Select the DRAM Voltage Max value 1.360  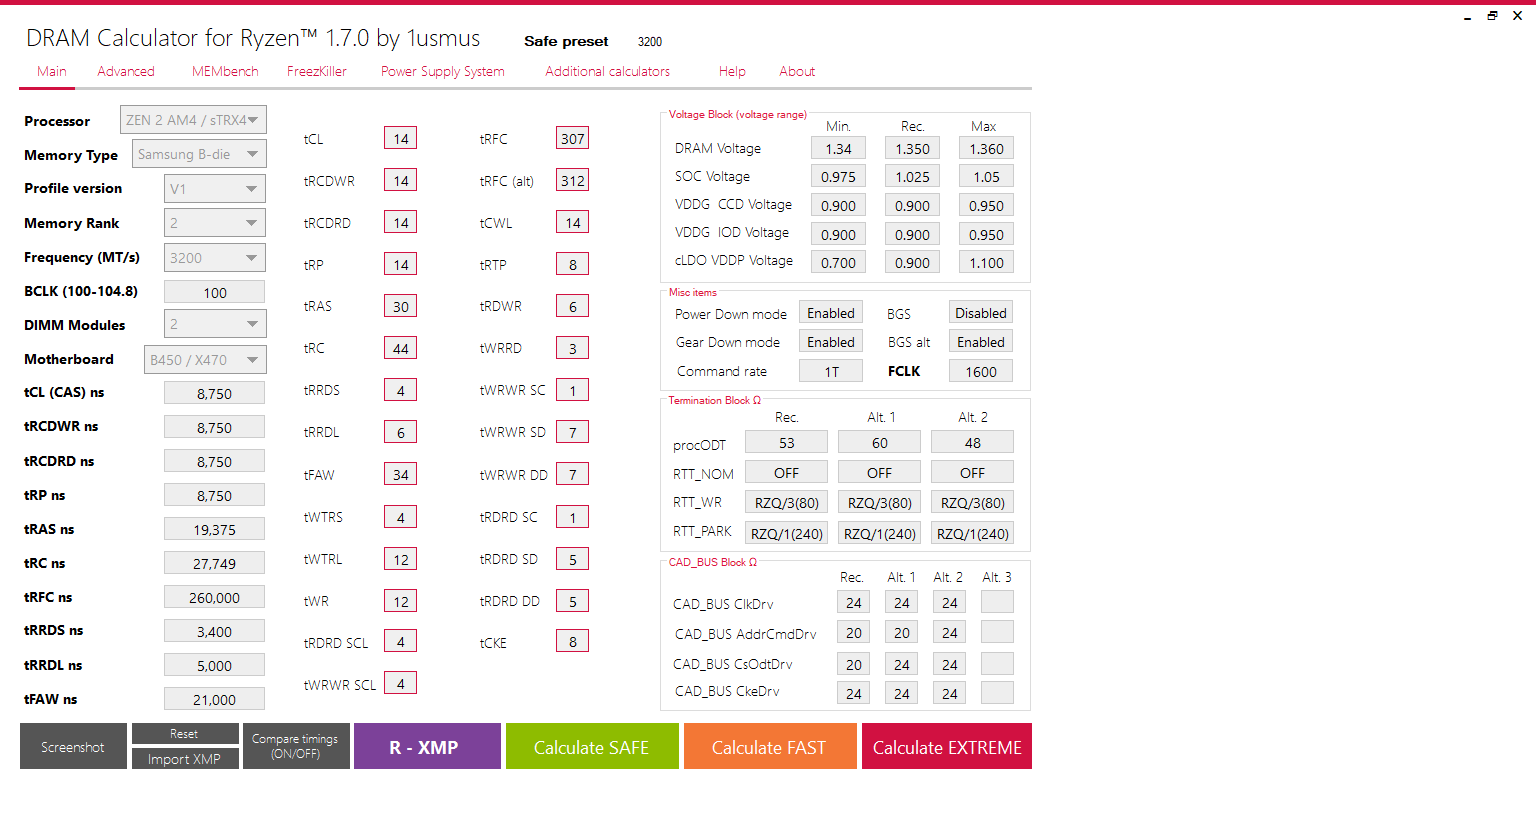986,148
